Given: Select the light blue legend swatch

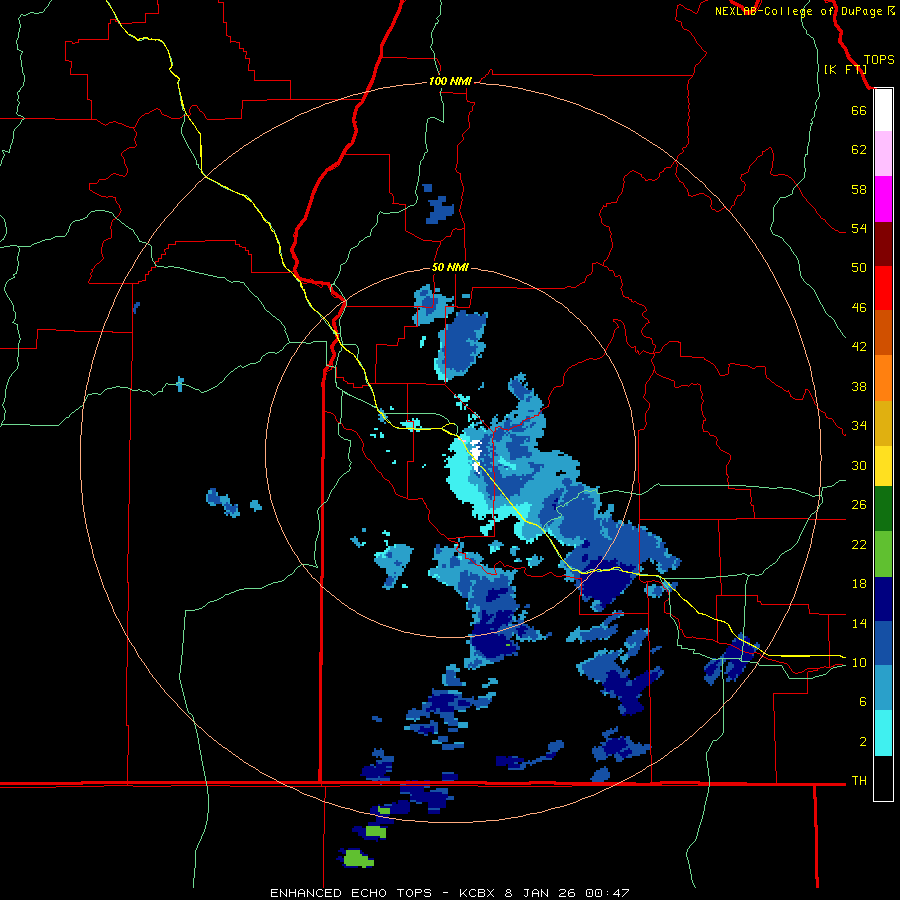Looking at the screenshot, I should click(x=883, y=688).
